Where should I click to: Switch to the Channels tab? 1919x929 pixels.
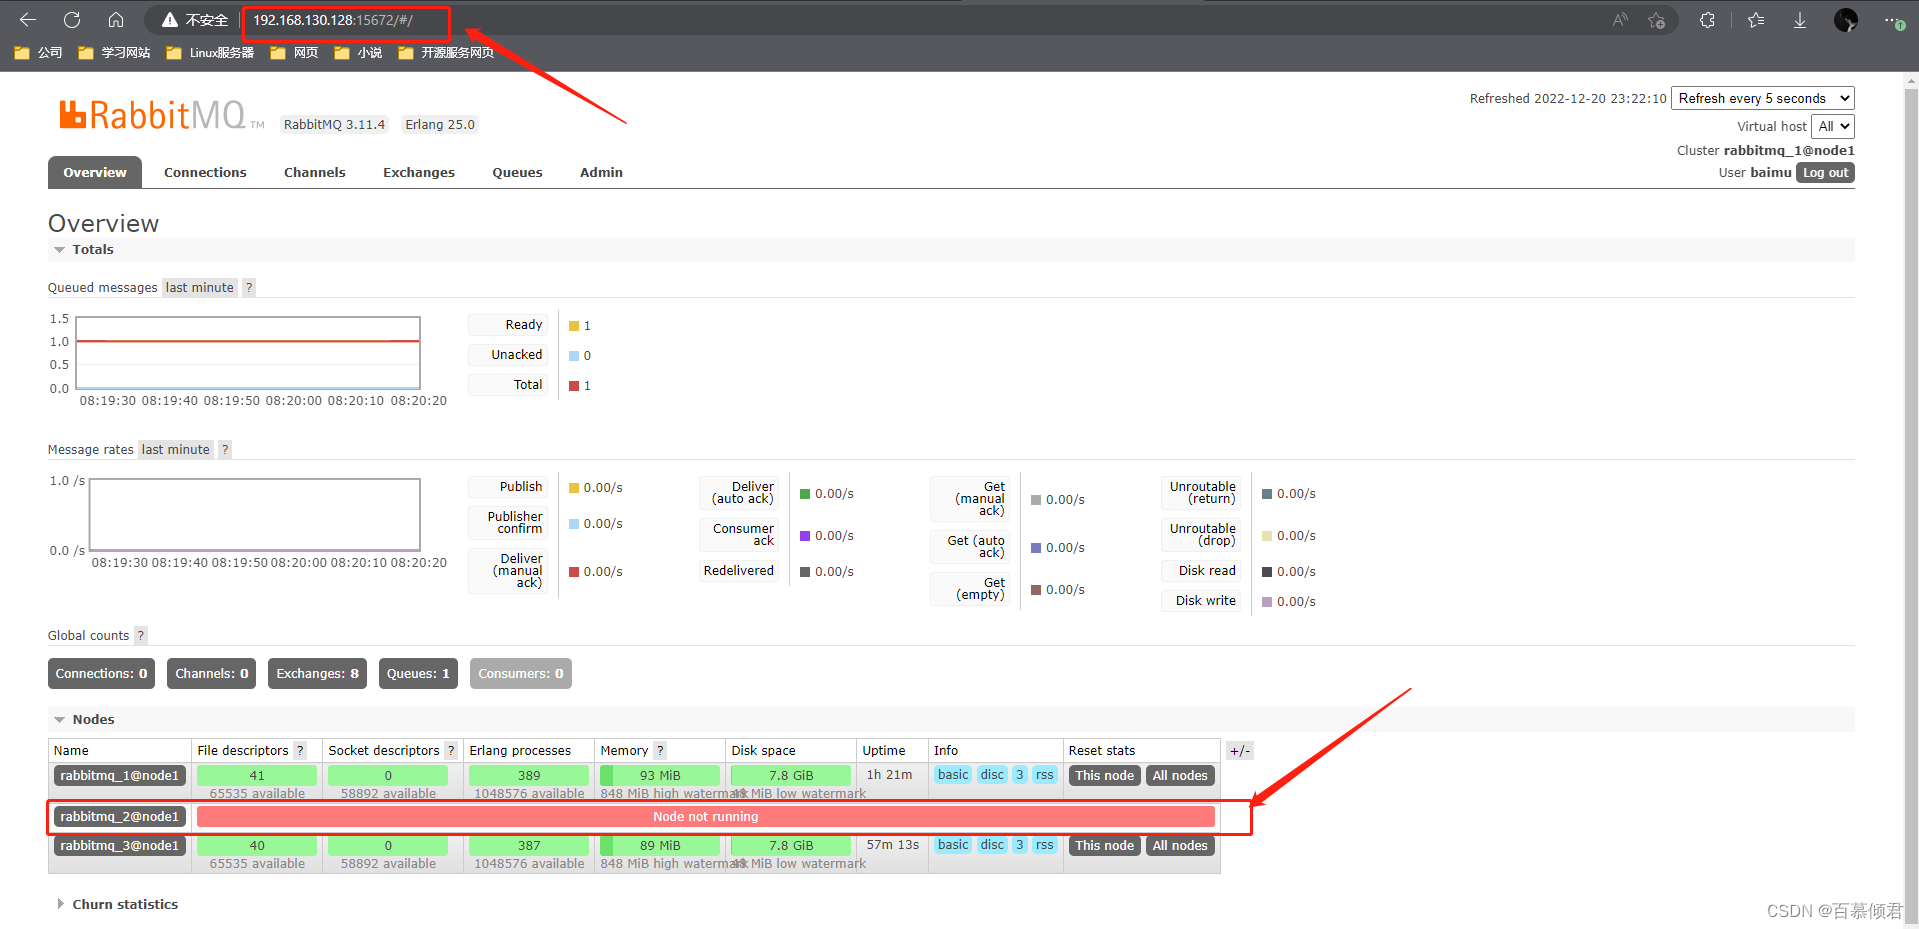point(315,172)
